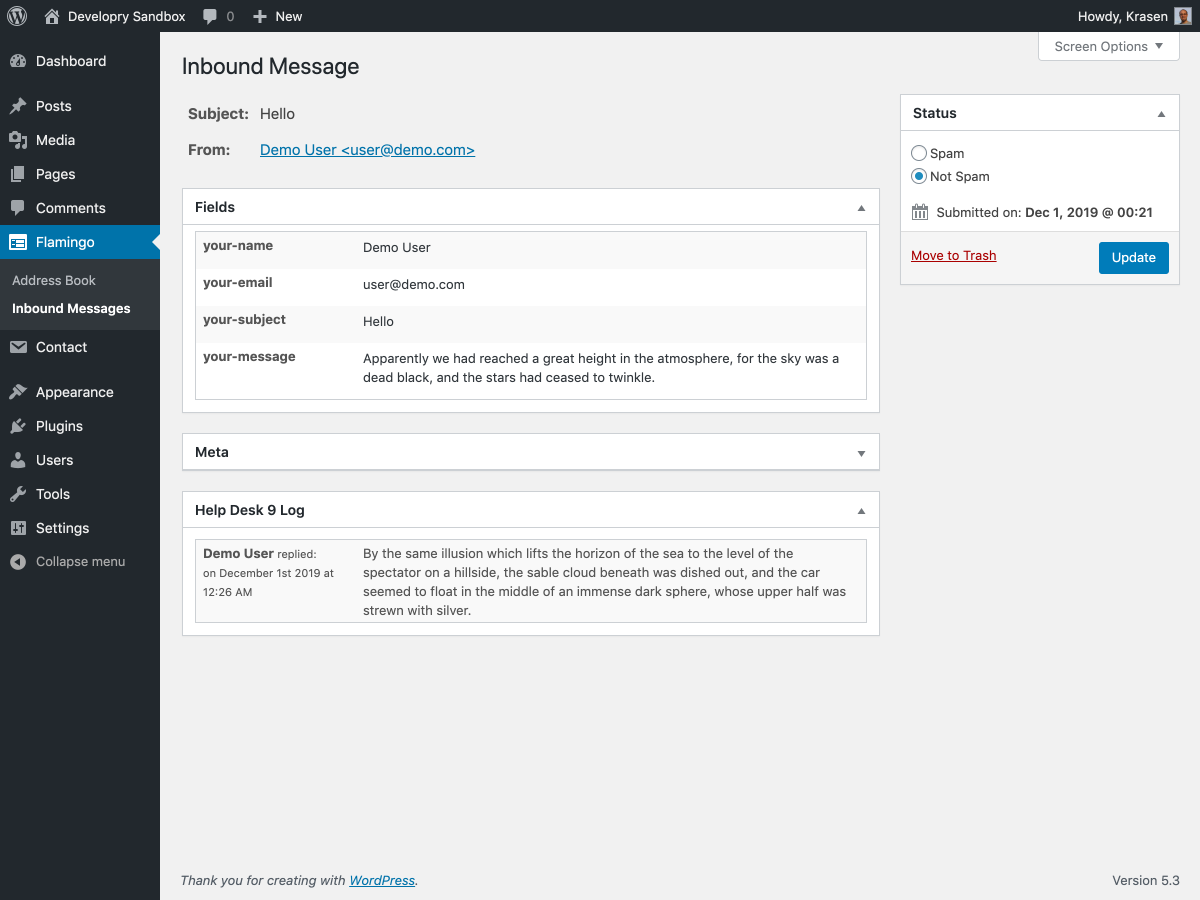Collapse the Help Desk 9 Log panel

pyautogui.click(x=861, y=511)
